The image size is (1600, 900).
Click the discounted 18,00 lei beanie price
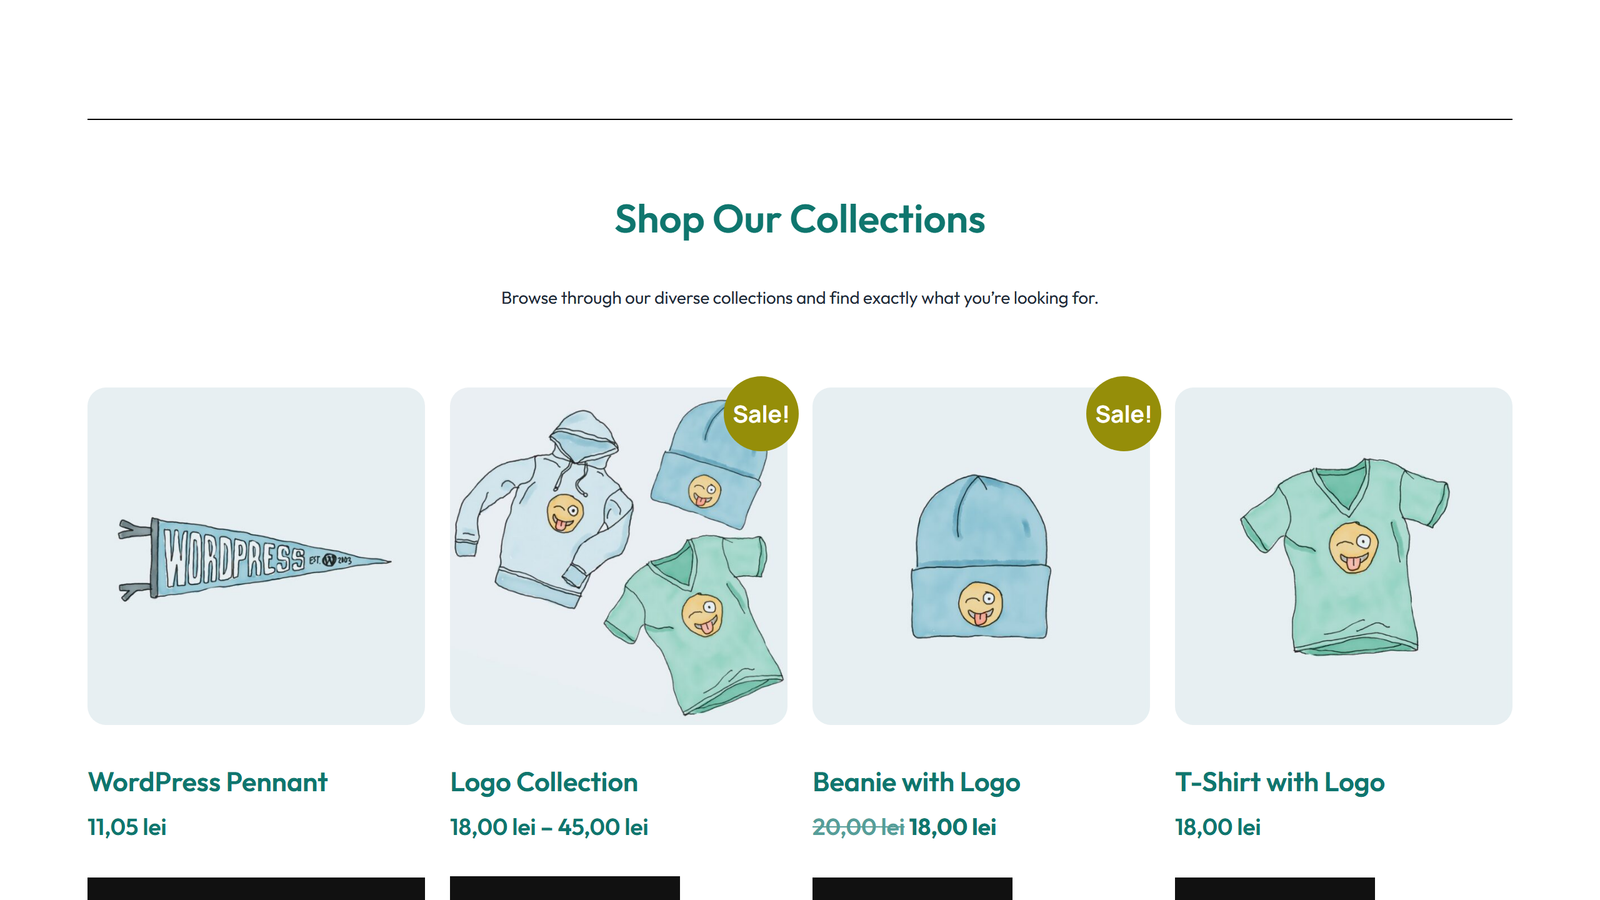pos(951,827)
